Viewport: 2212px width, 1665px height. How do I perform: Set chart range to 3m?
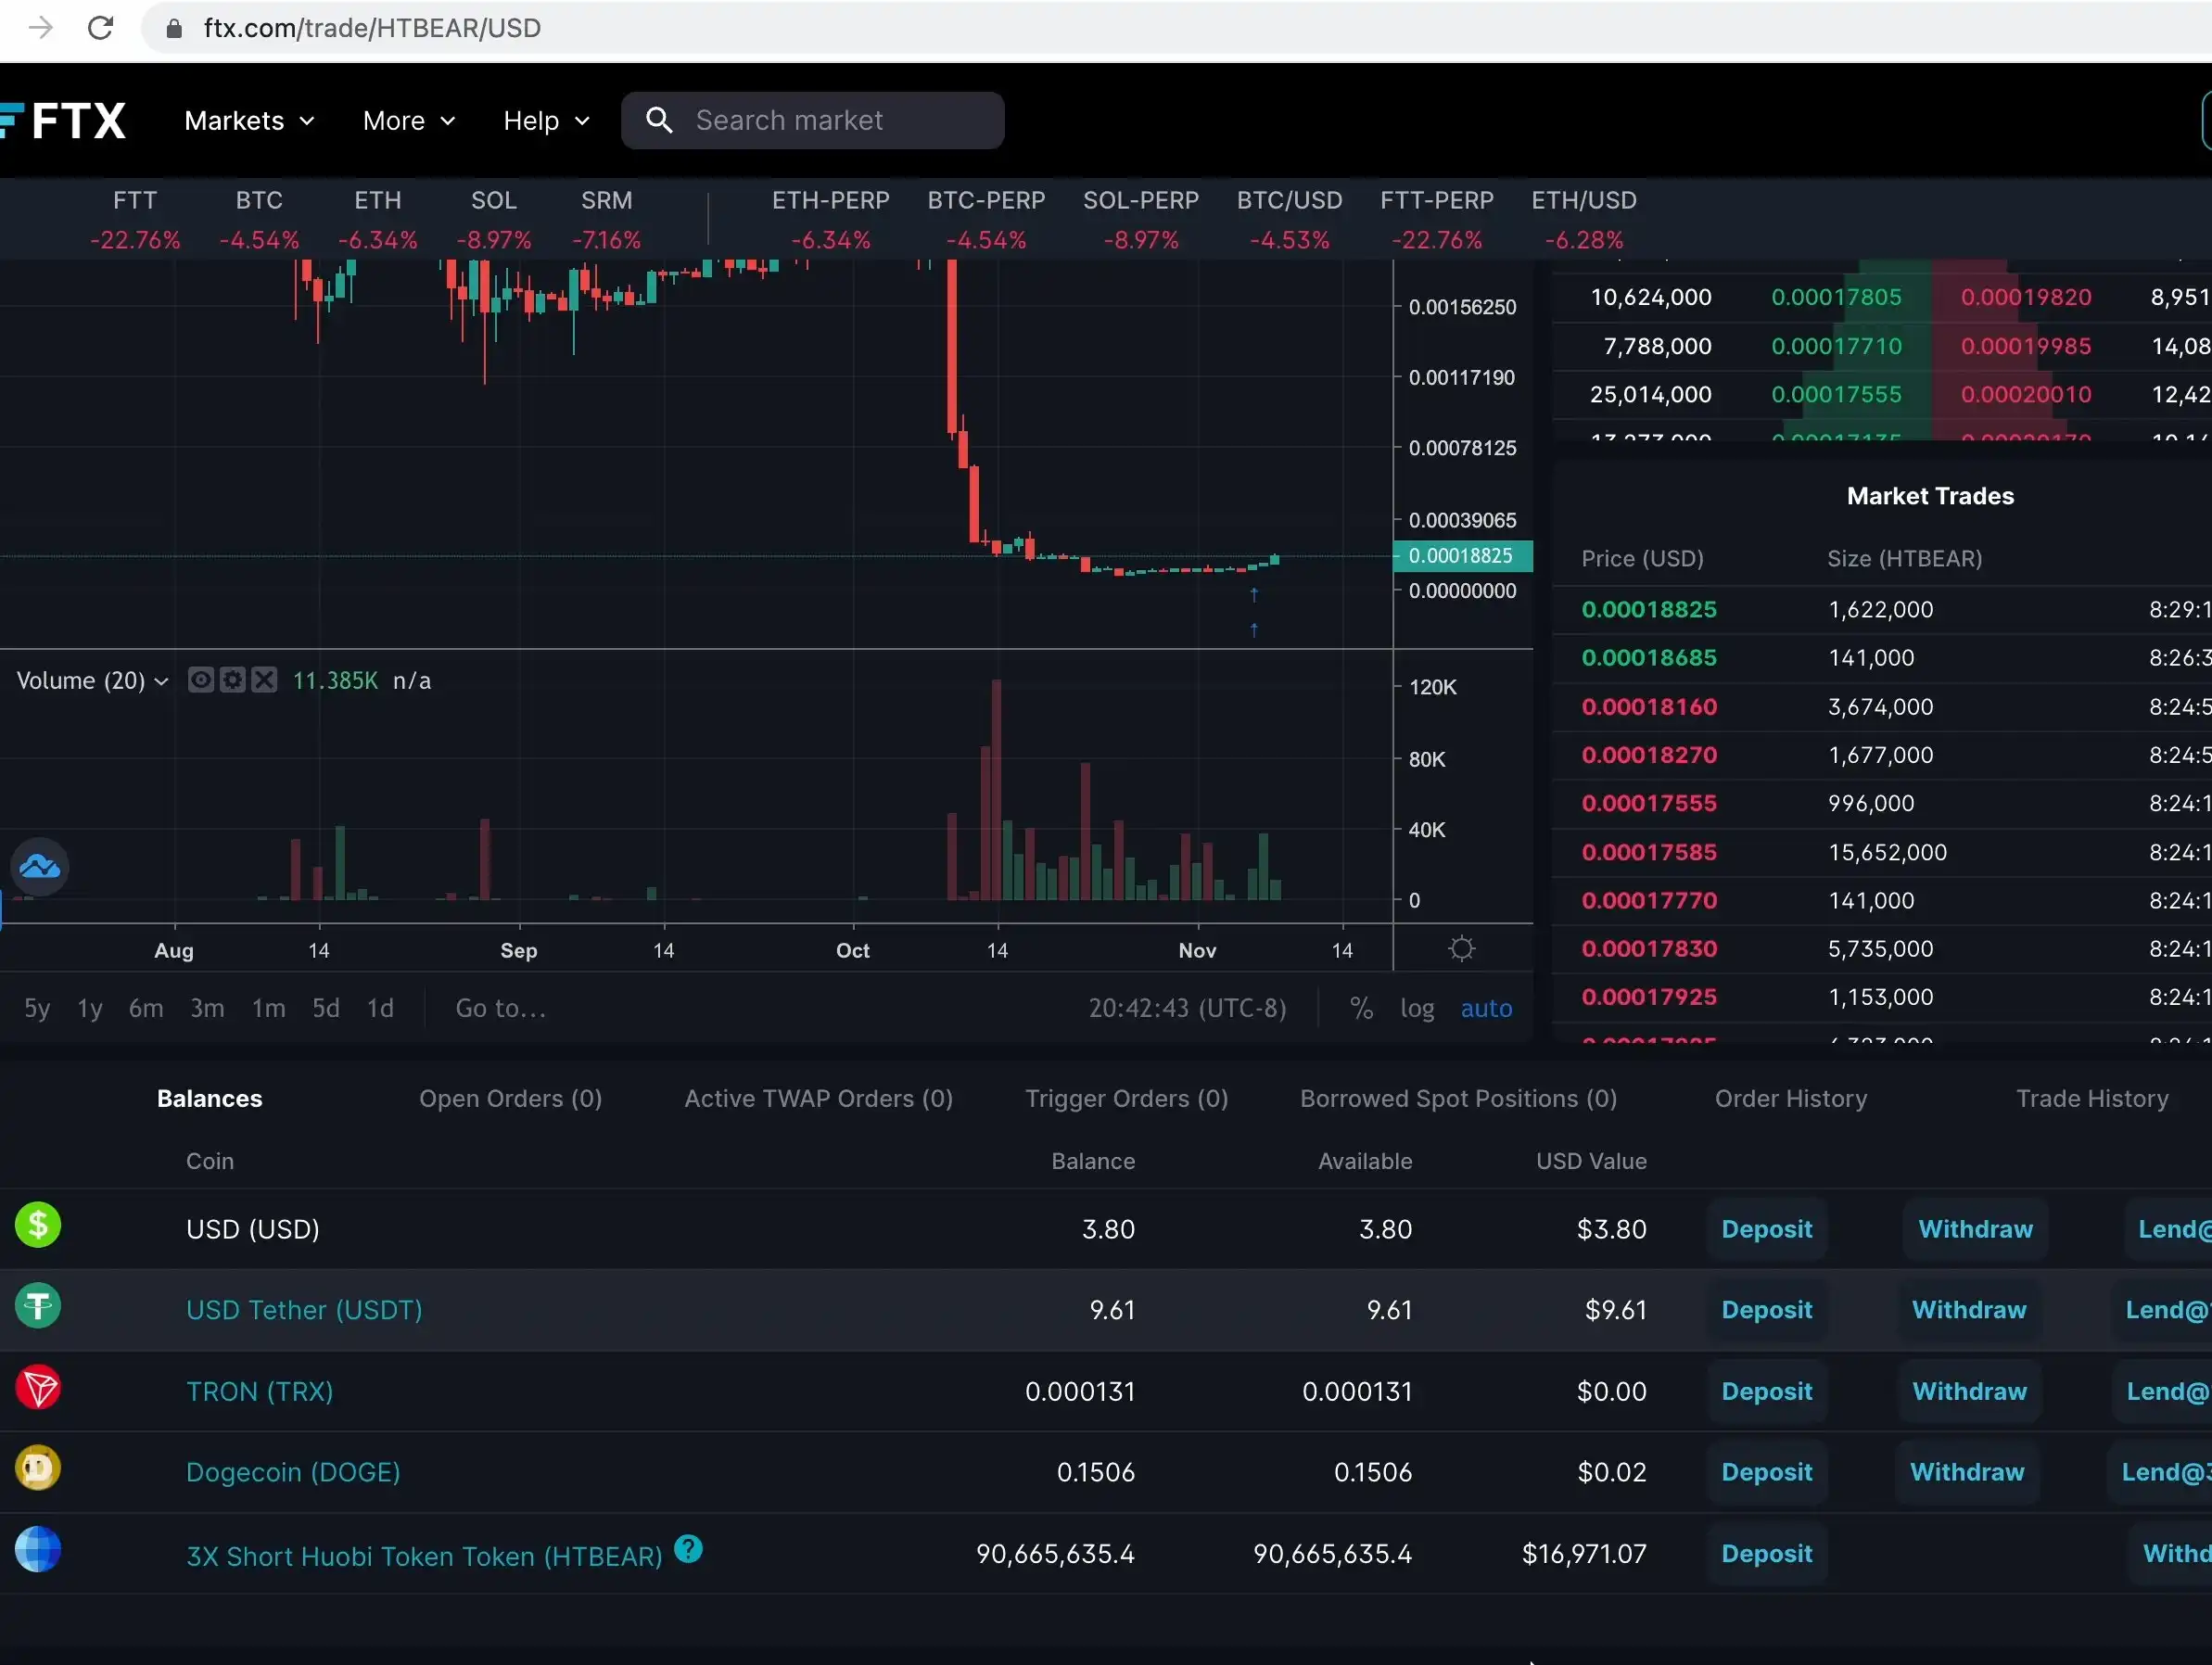tap(207, 1008)
